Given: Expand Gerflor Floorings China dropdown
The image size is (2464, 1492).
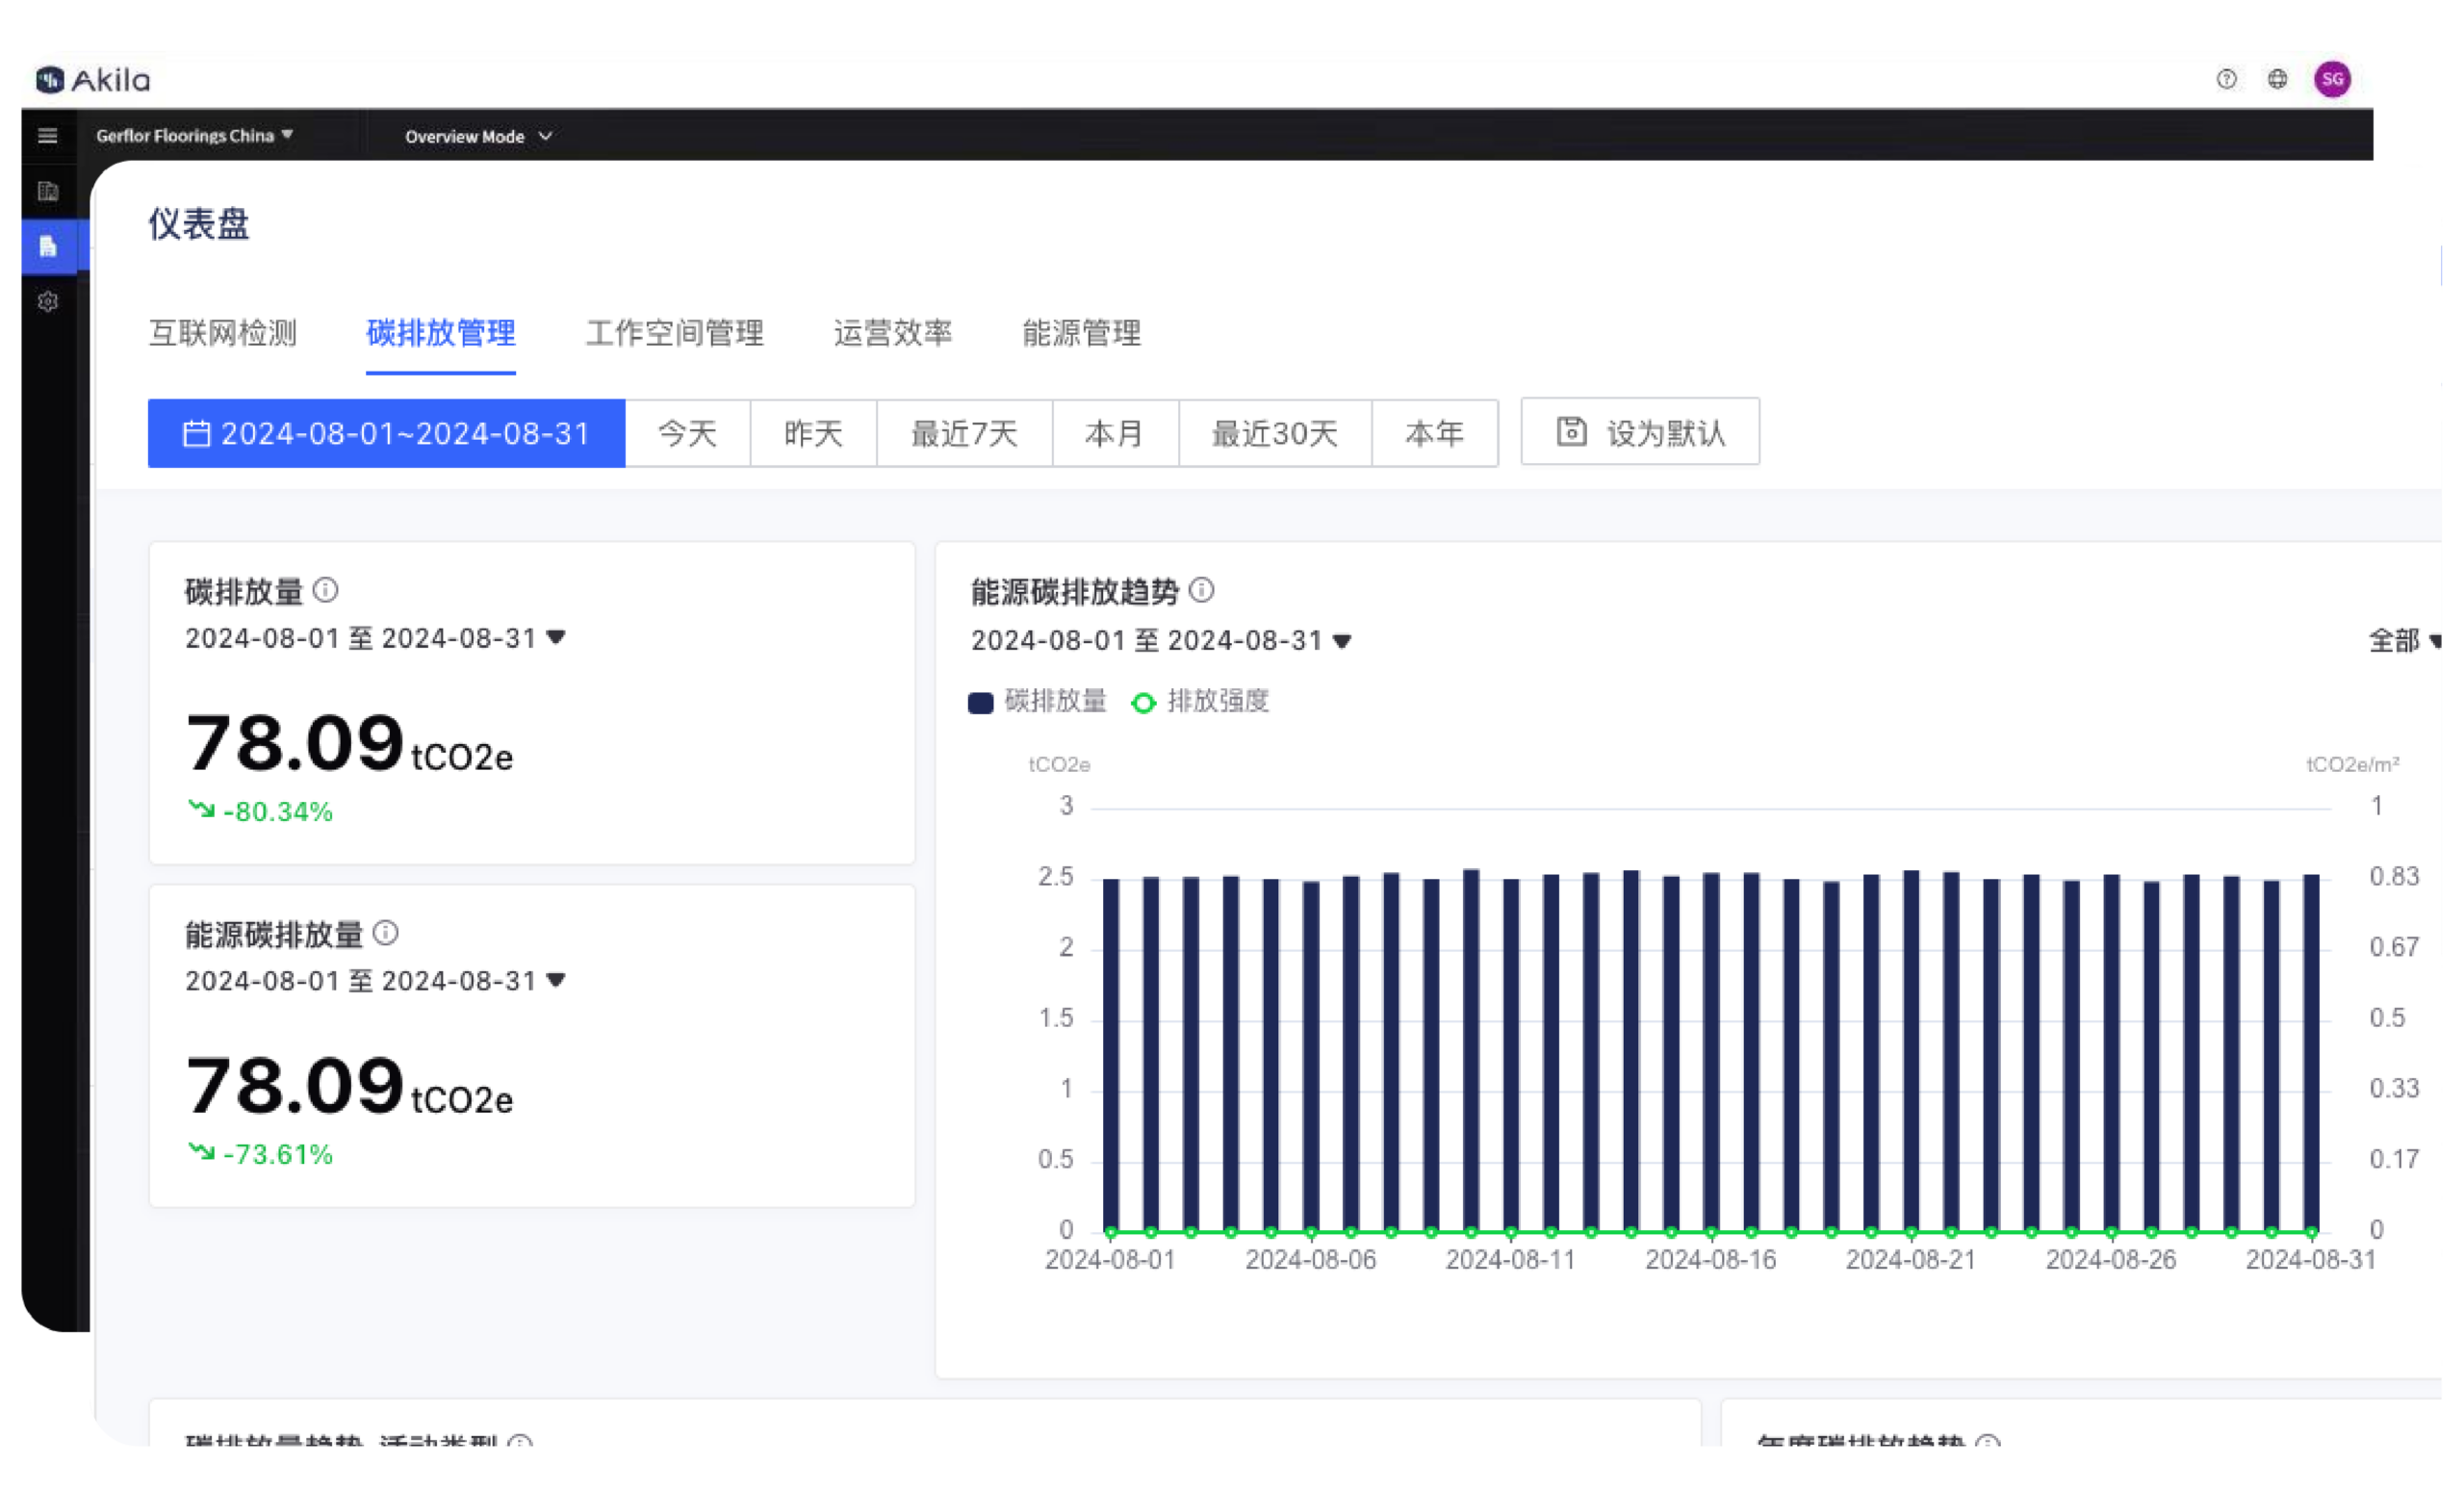Looking at the screenshot, I should coord(194,135).
